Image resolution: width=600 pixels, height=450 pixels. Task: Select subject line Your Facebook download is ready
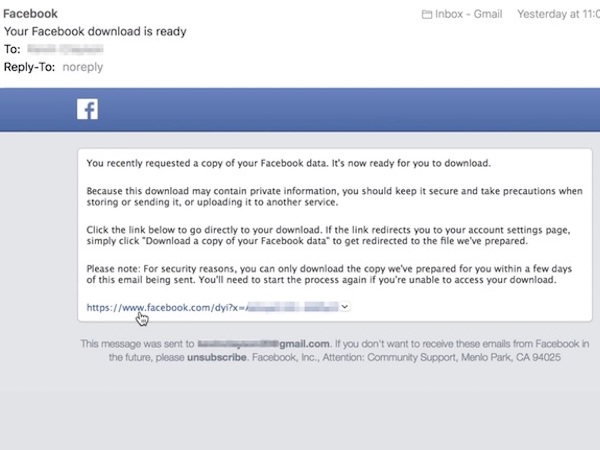tap(95, 31)
